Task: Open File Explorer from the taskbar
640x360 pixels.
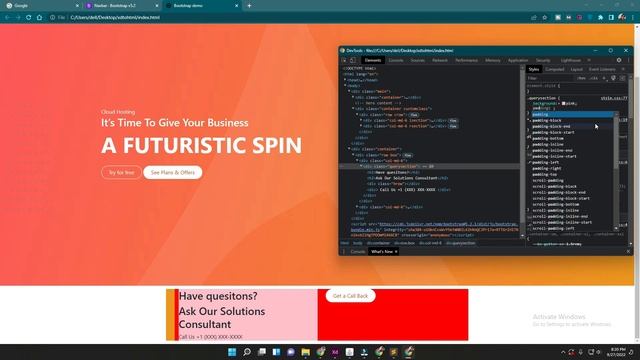Action: 305,352
